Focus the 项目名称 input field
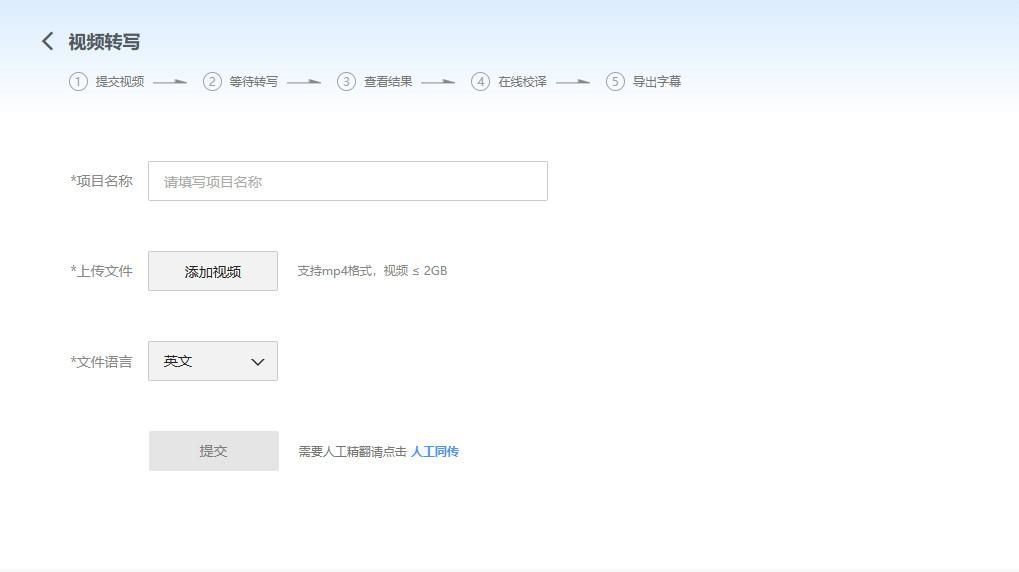Image resolution: width=1019 pixels, height=572 pixels. (348, 181)
